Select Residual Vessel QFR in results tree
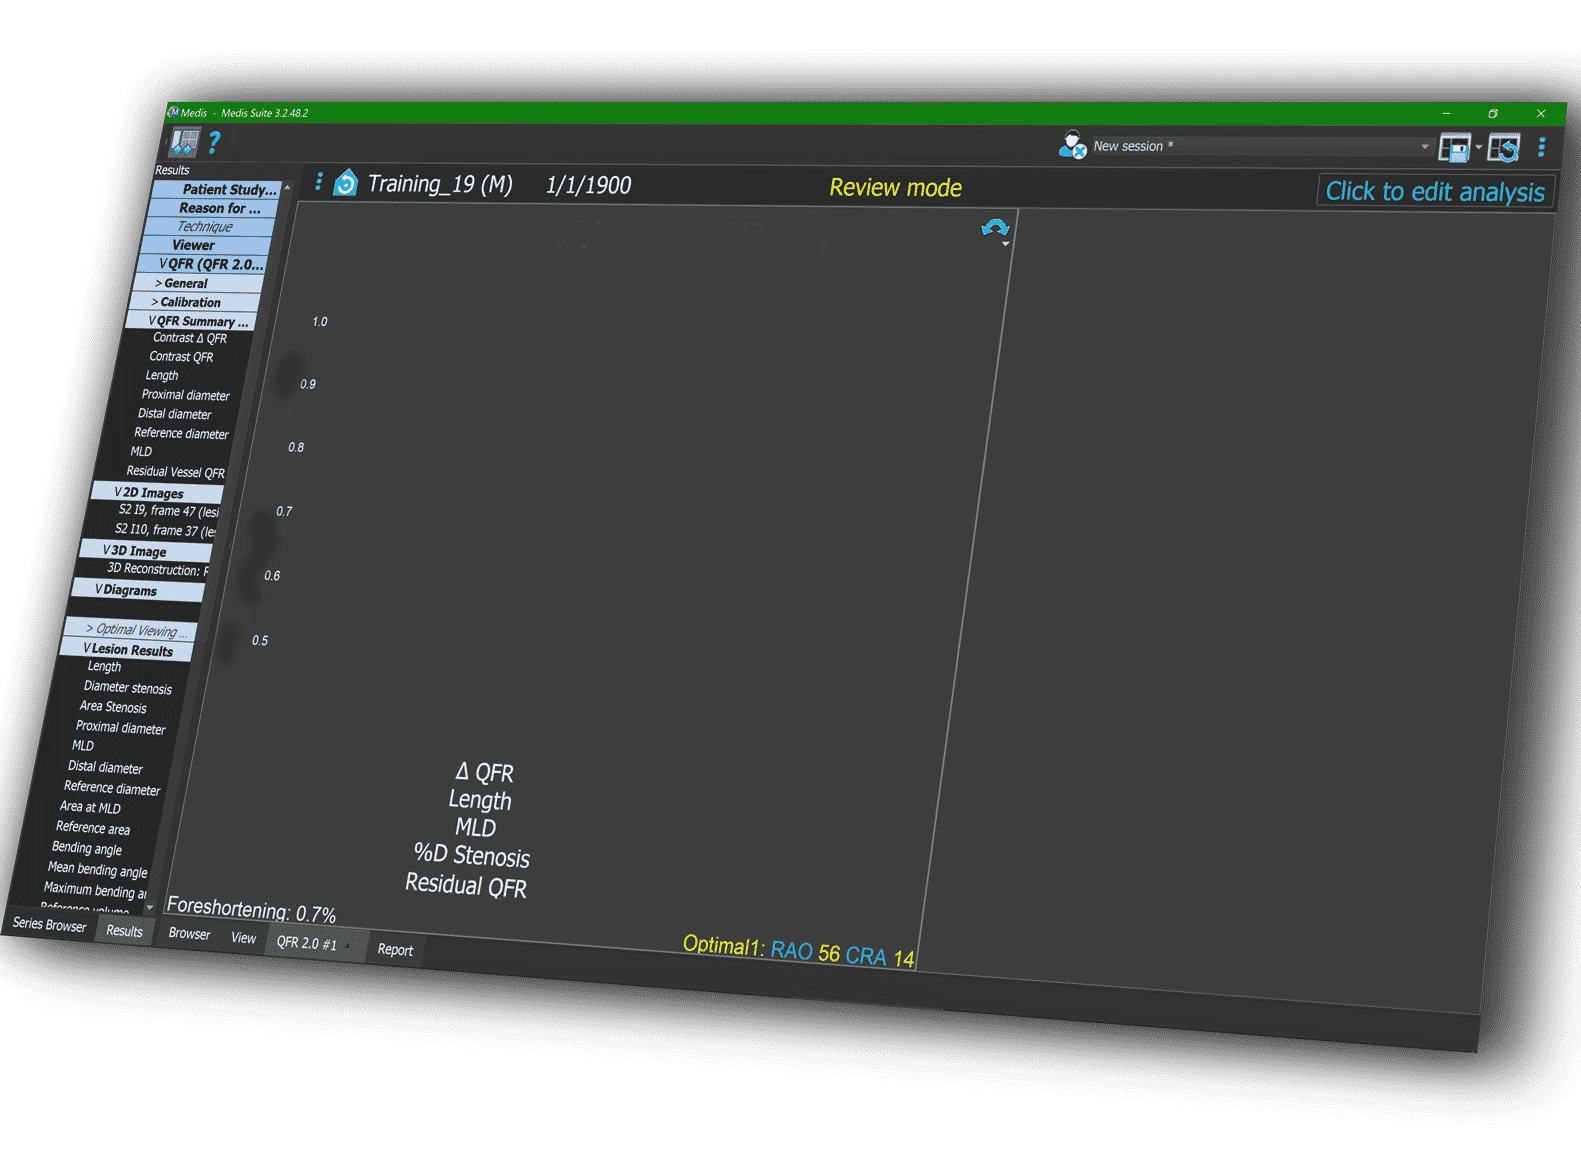The image size is (1581, 1155). tap(175, 472)
